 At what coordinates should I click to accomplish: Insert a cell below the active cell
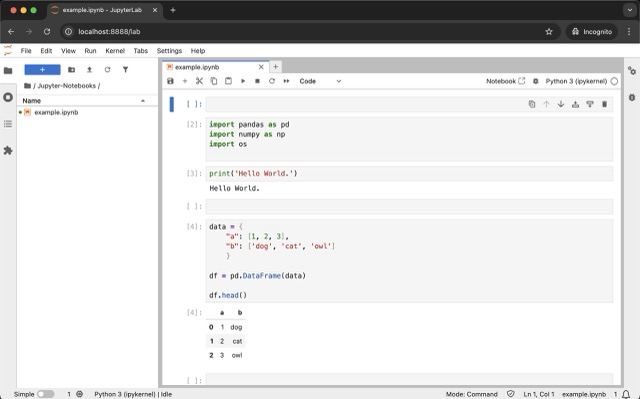pos(590,104)
